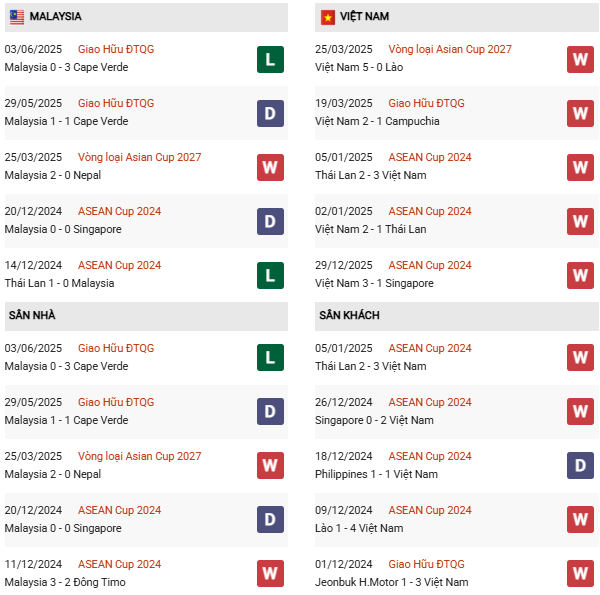Click the Malaysia flag icon
Viewport: 600px width, 595px height.
click(17, 17)
